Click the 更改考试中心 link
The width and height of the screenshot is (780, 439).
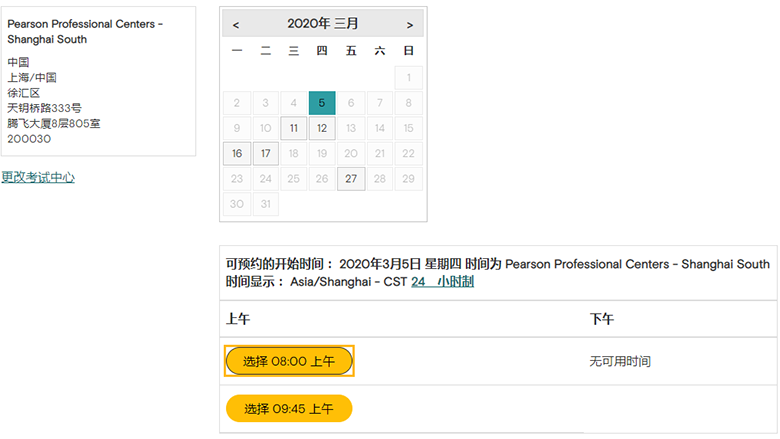click(38, 177)
